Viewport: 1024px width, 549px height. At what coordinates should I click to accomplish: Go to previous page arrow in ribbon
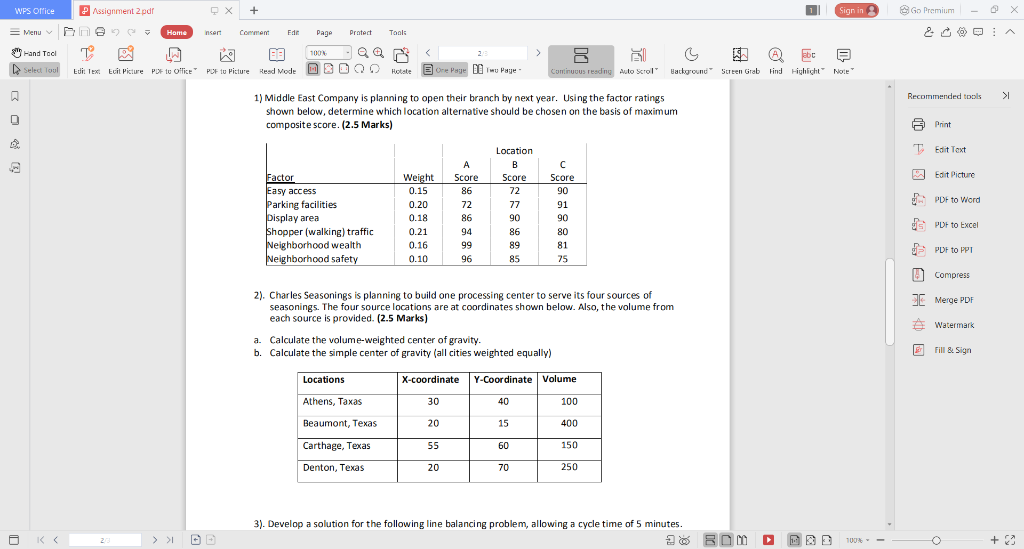pos(428,53)
